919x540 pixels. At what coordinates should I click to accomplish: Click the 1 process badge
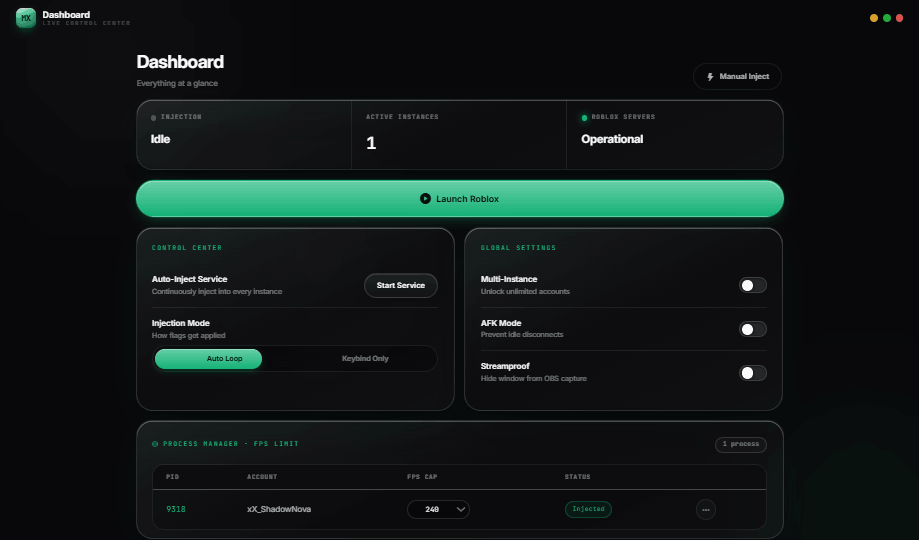click(741, 444)
